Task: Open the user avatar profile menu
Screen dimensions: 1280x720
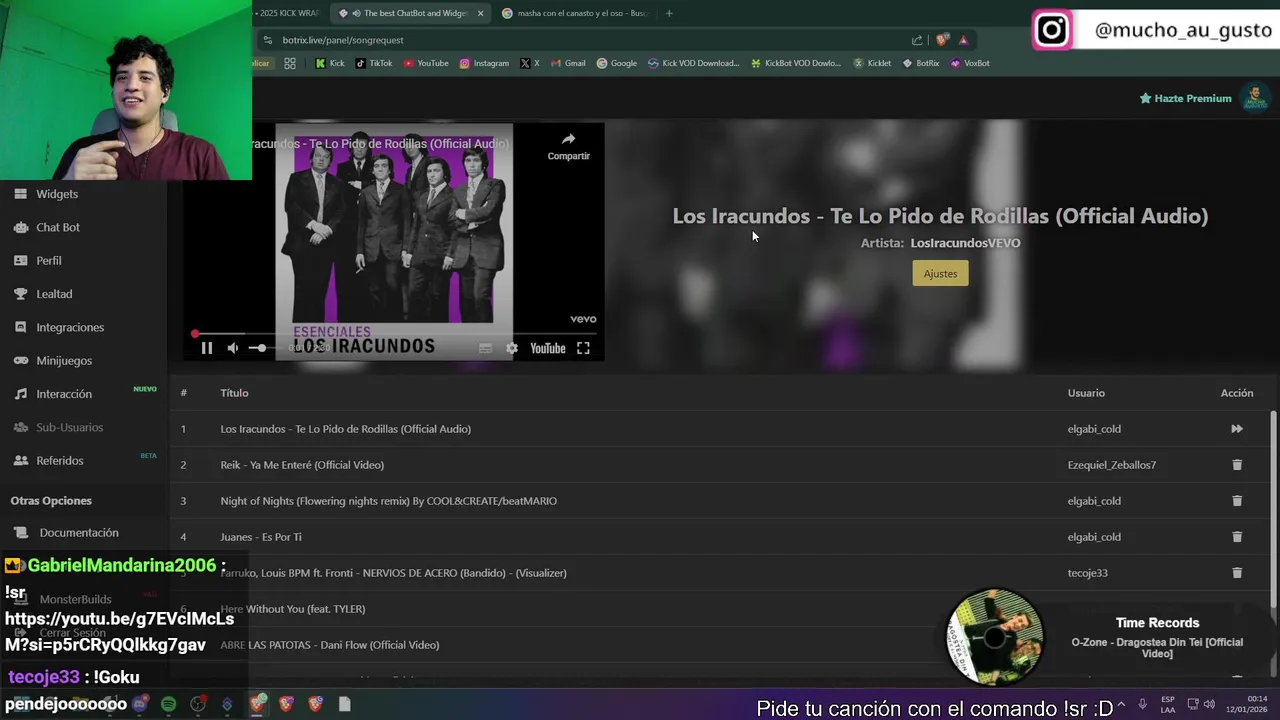Action: [x=1254, y=97]
